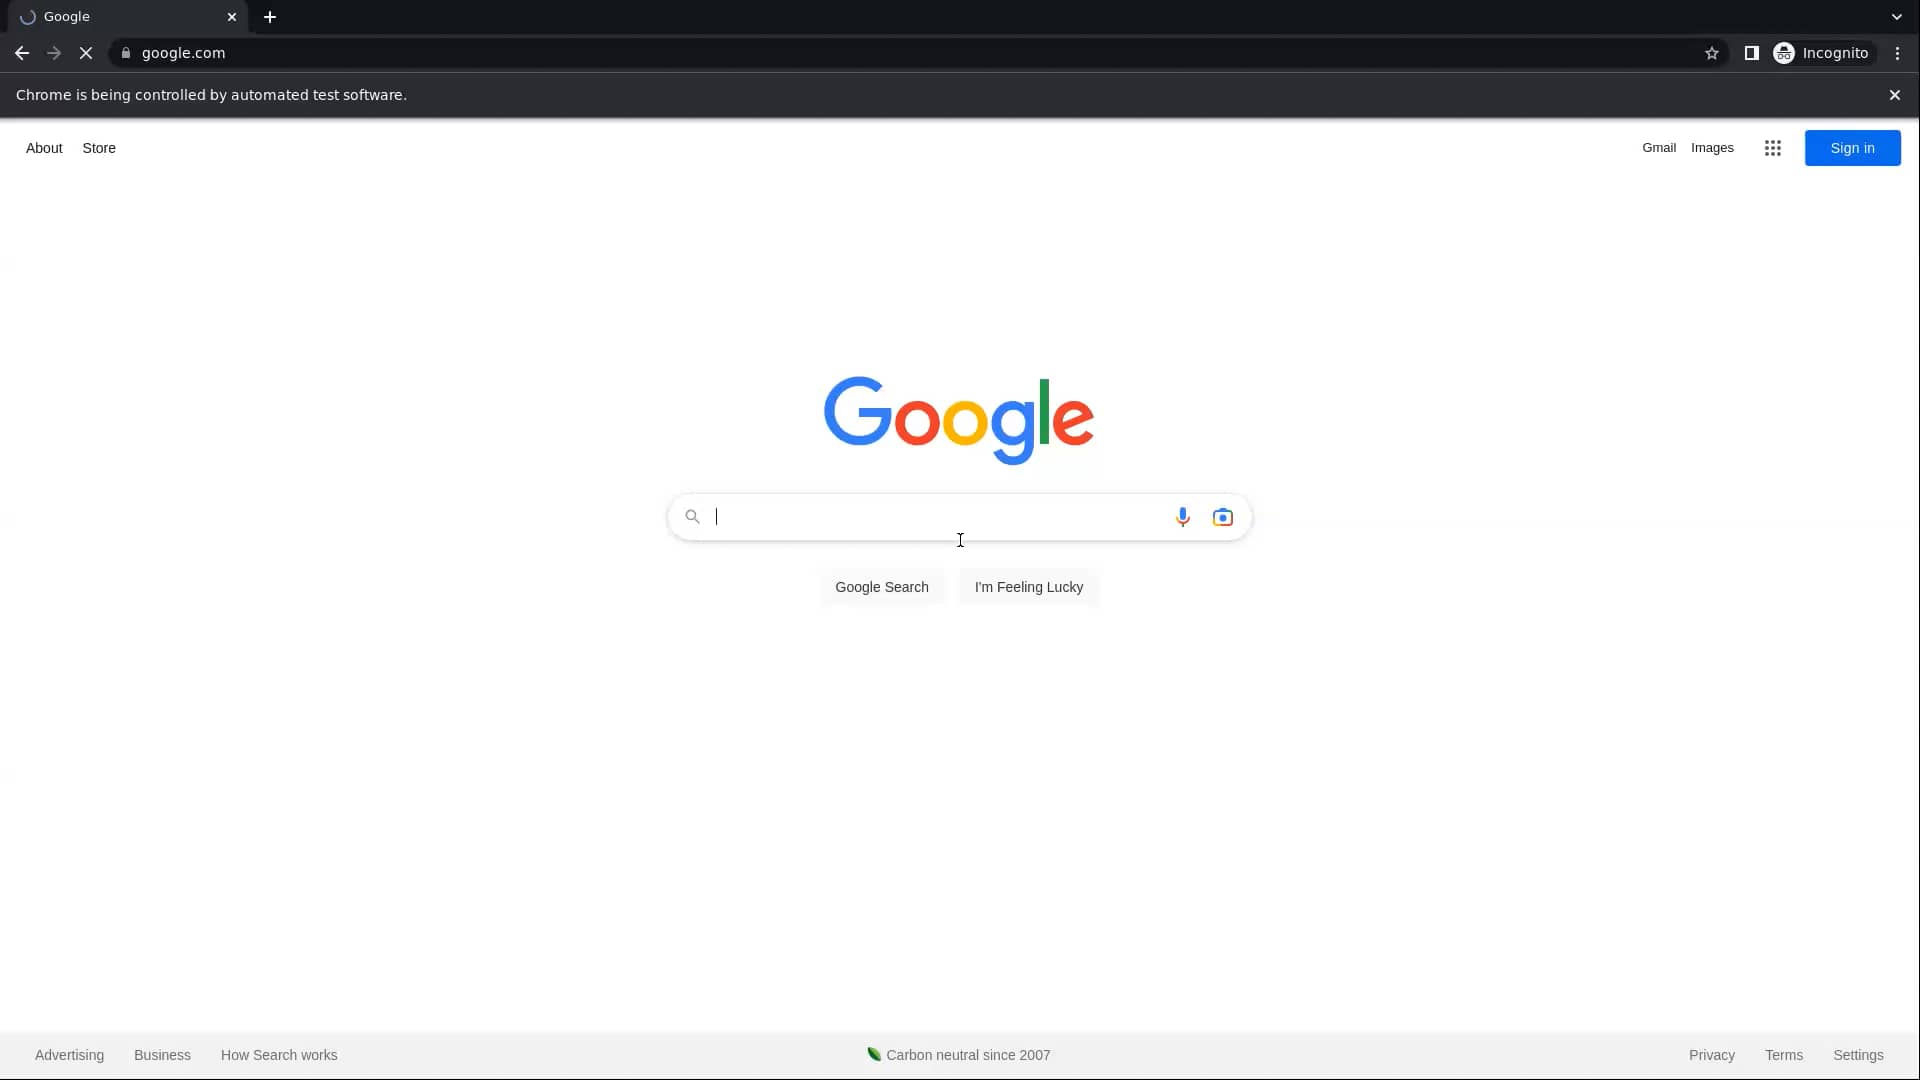Click the Settings link in footer
The width and height of the screenshot is (1920, 1080).
click(1858, 1055)
